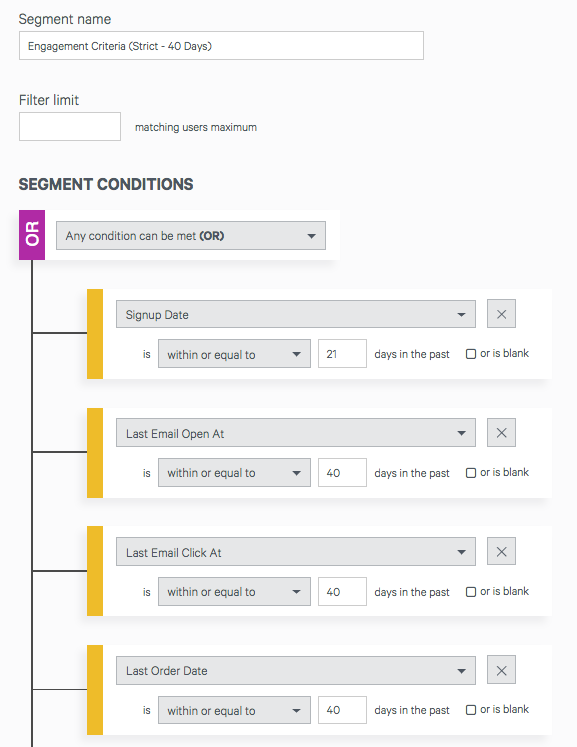The image size is (577, 747).
Task: Open the 'Any condition can be met (OR)' dropdown
Action: (x=191, y=235)
